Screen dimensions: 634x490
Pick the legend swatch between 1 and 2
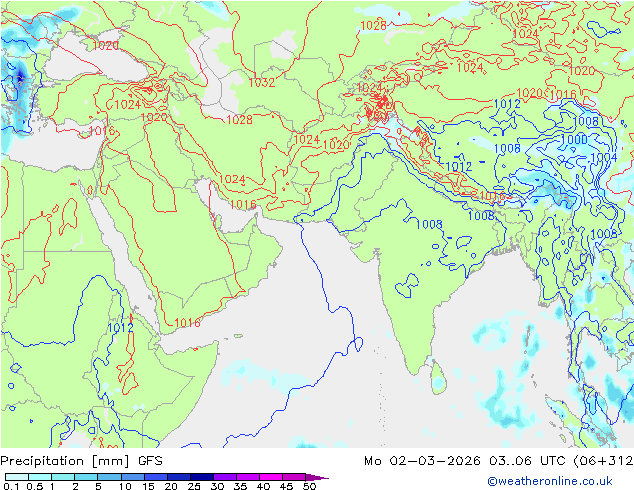click(63, 477)
